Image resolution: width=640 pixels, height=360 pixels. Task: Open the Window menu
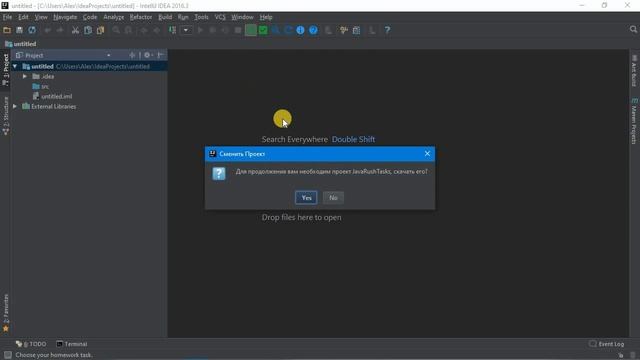(242, 17)
